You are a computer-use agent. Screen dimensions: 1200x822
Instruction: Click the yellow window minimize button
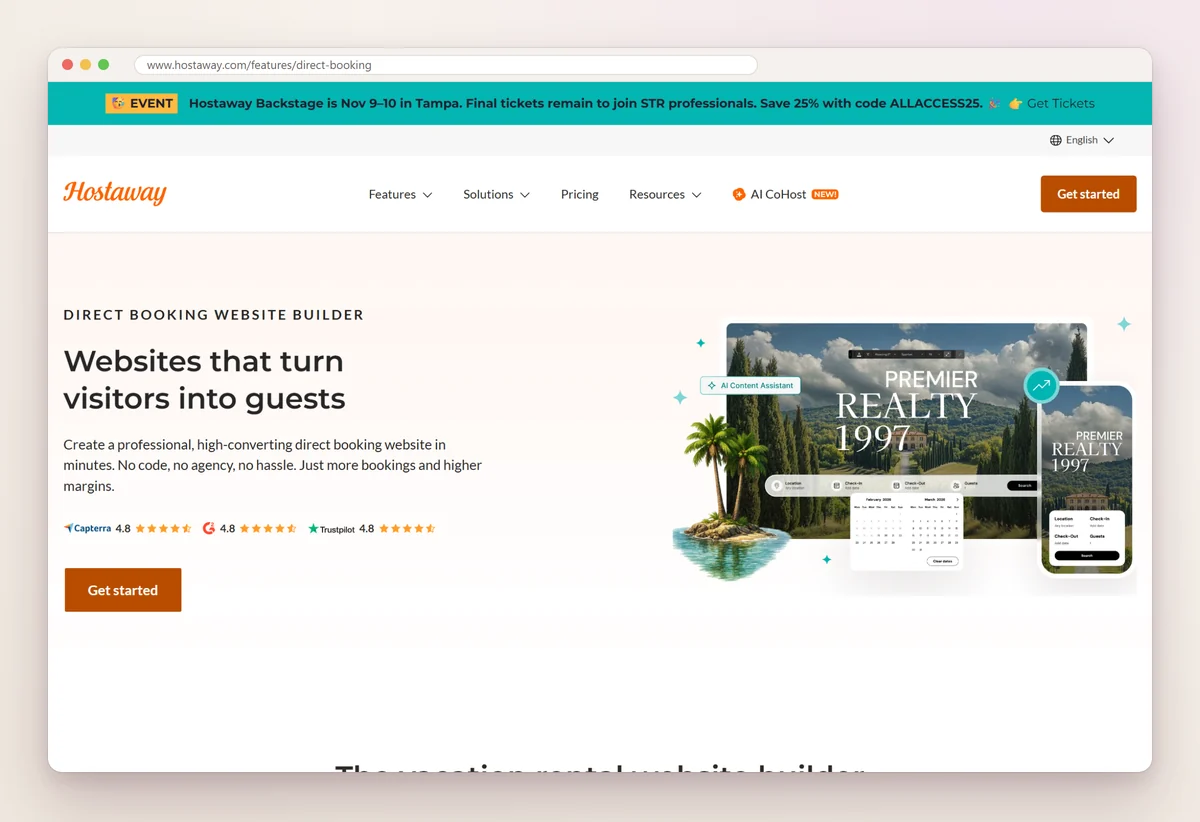click(x=86, y=65)
